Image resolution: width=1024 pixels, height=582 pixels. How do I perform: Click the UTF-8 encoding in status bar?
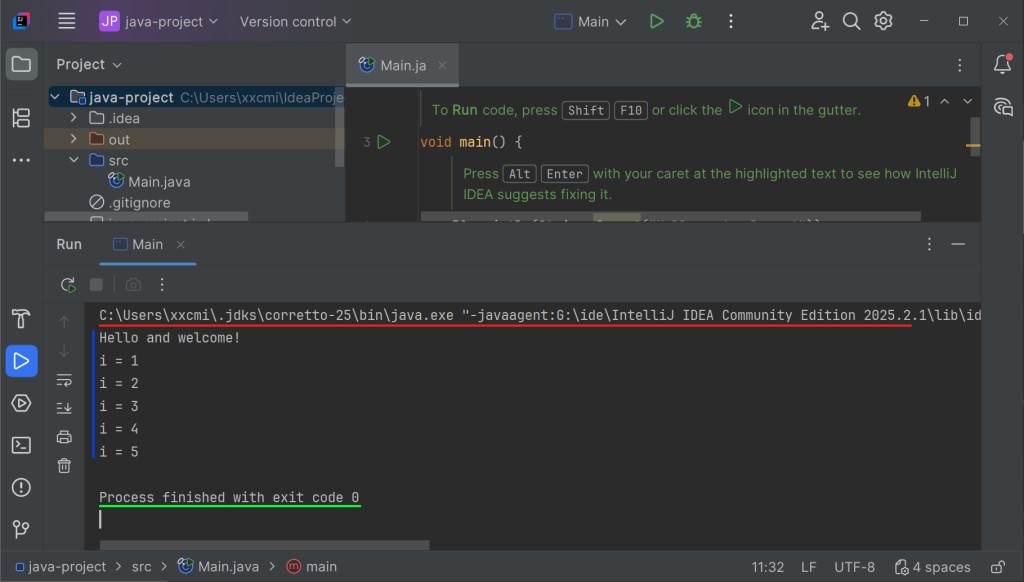tap(853, 567)
